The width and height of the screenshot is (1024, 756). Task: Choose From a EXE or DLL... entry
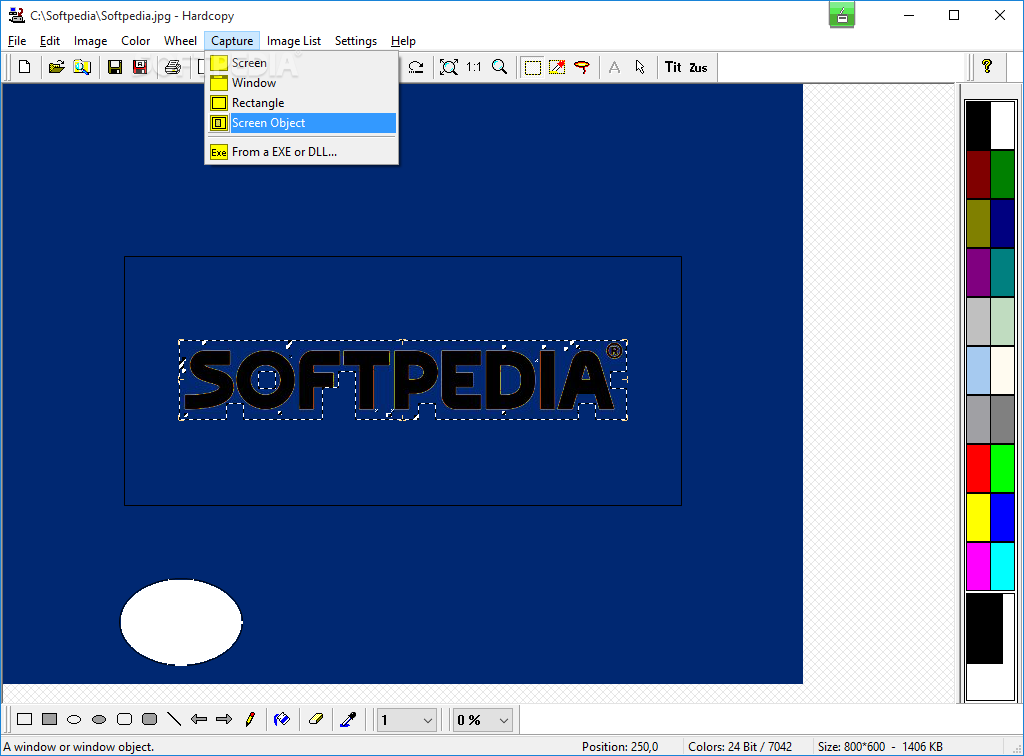point(302,152)
